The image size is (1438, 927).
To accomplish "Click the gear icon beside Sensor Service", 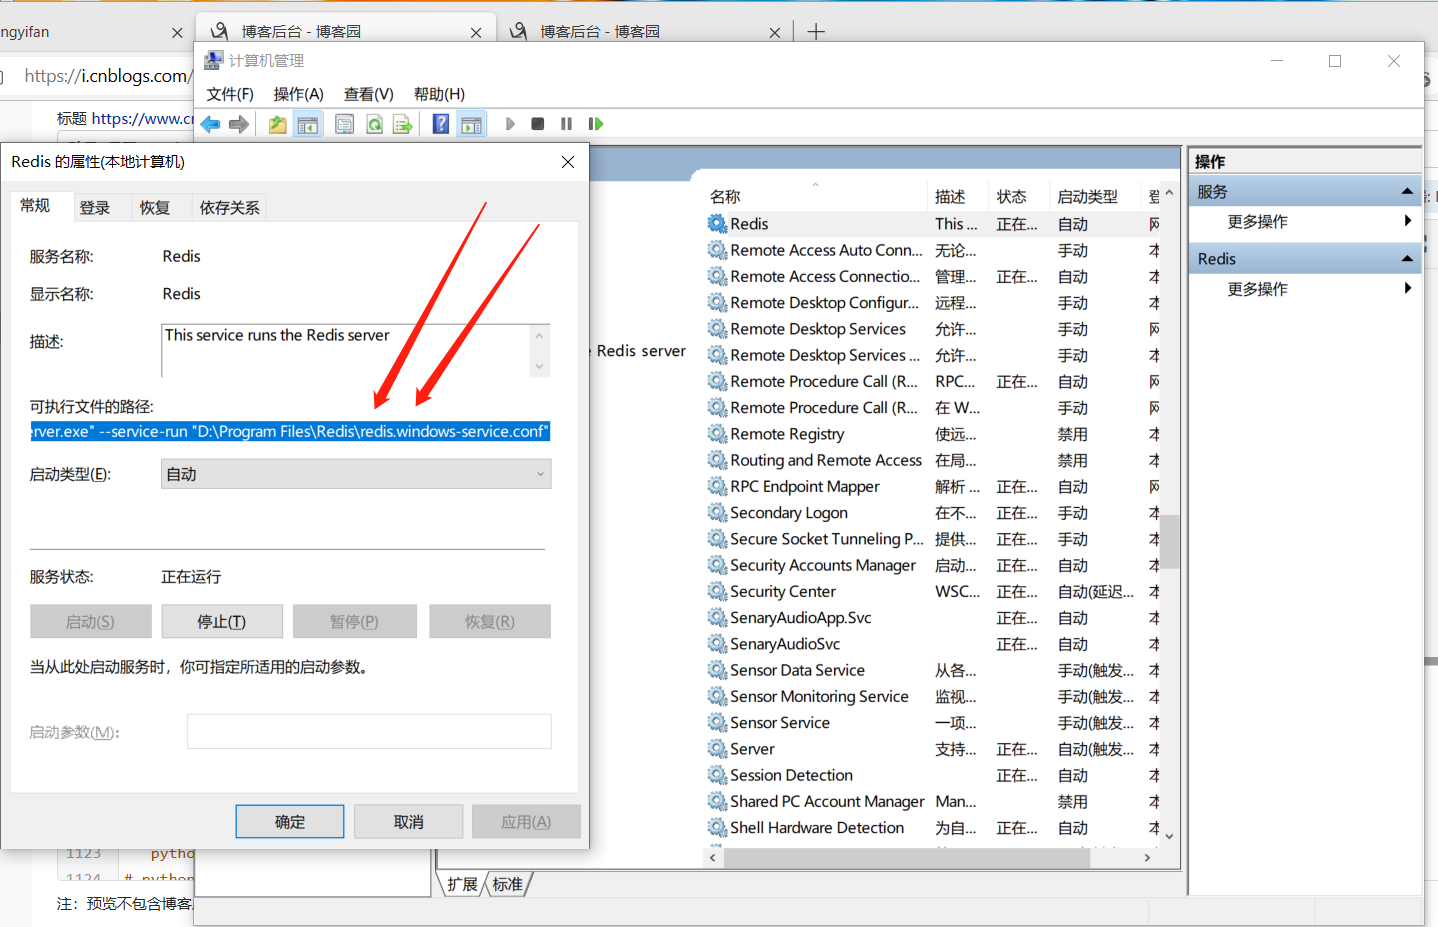I will tap(717, 722).
